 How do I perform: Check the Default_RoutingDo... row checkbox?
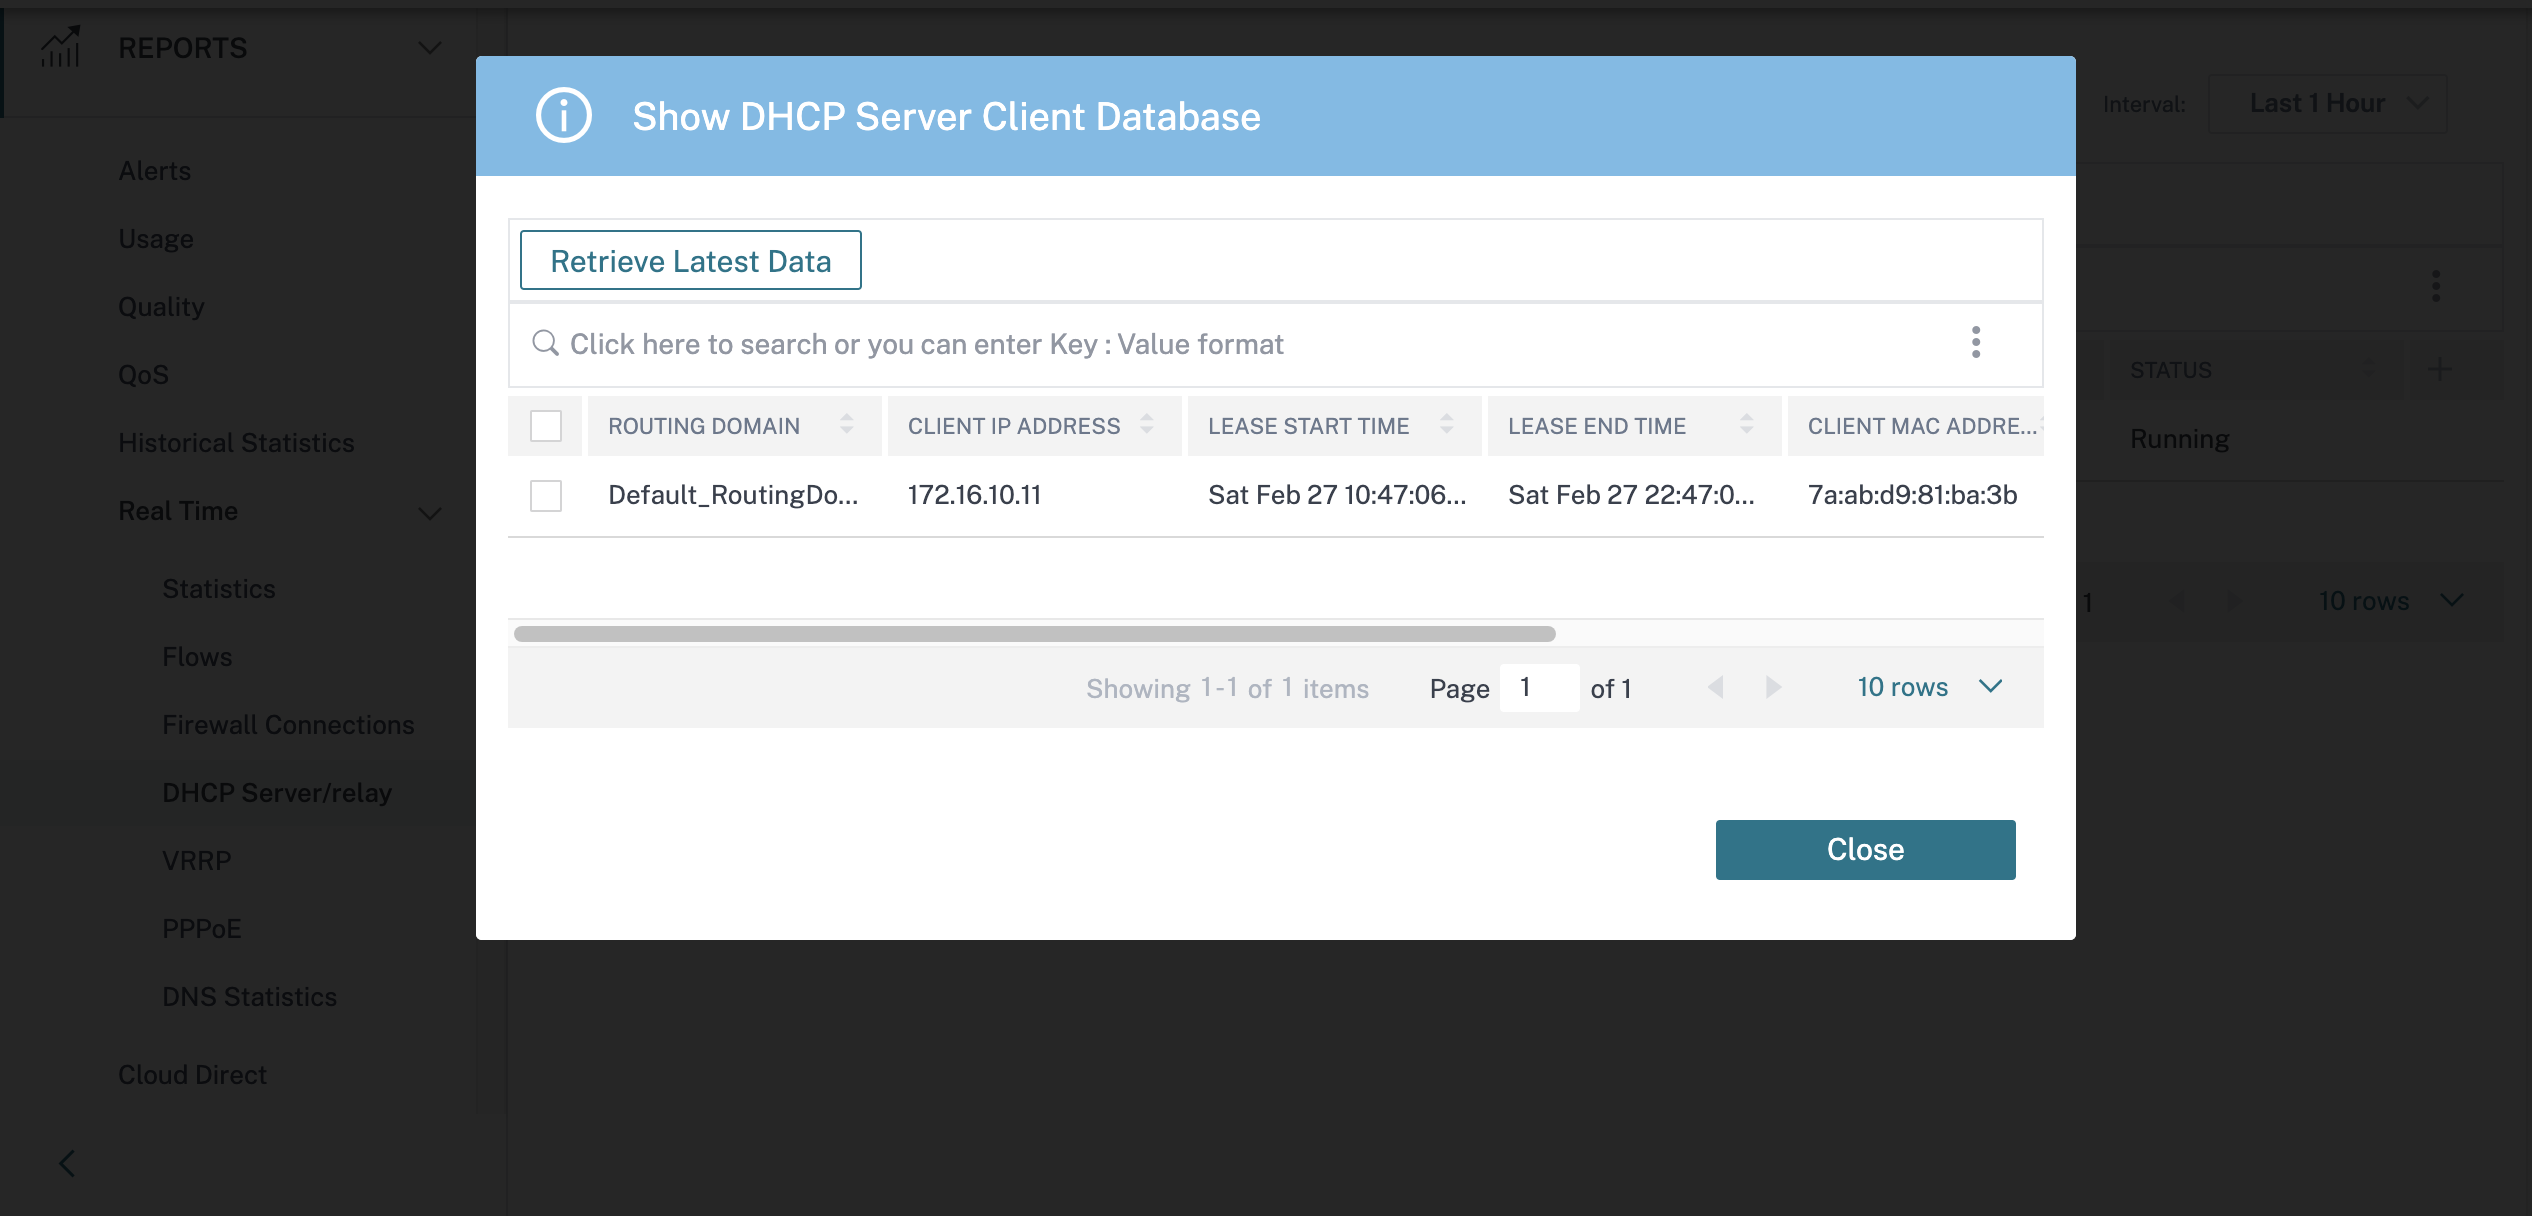click(x=546, y=496)
